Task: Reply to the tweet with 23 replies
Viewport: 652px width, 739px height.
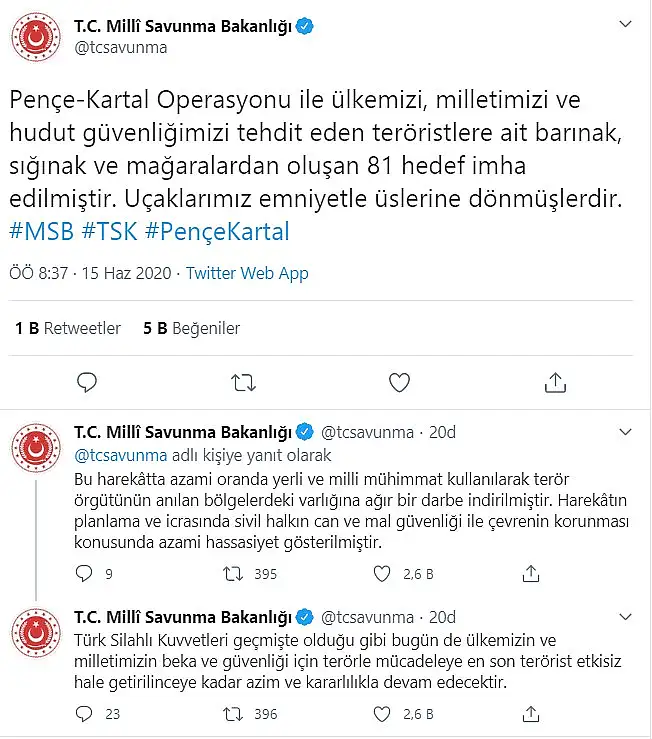Action: (x=84, y=714)
